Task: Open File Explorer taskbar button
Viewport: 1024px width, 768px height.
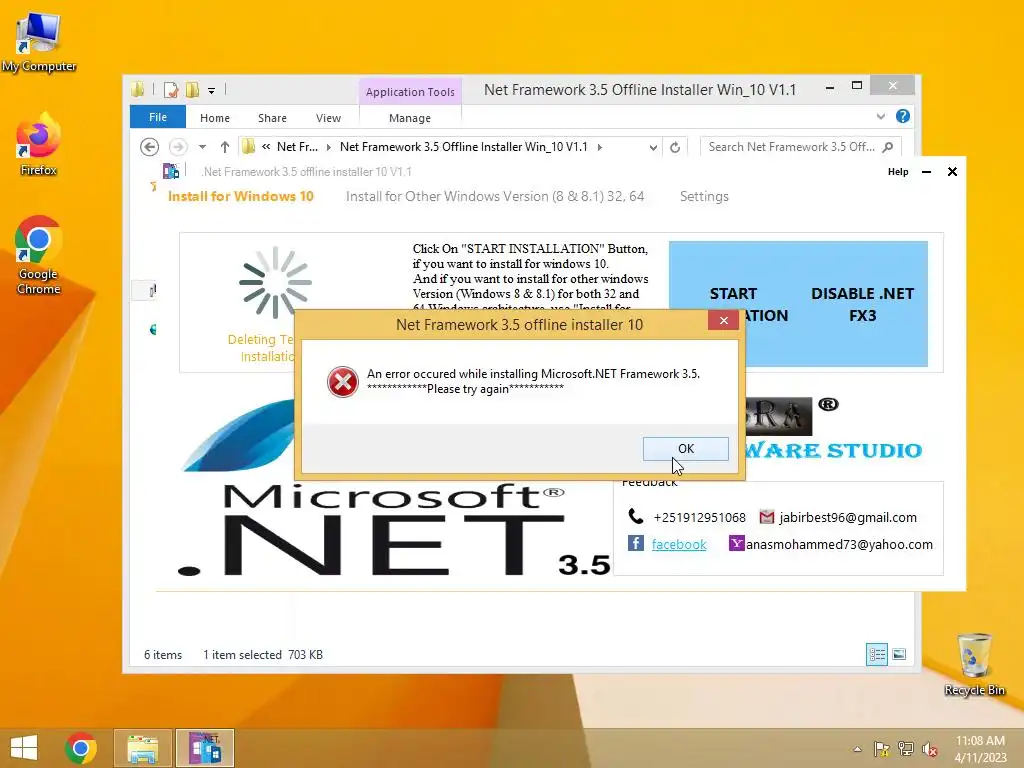Action: pos(142,748)
